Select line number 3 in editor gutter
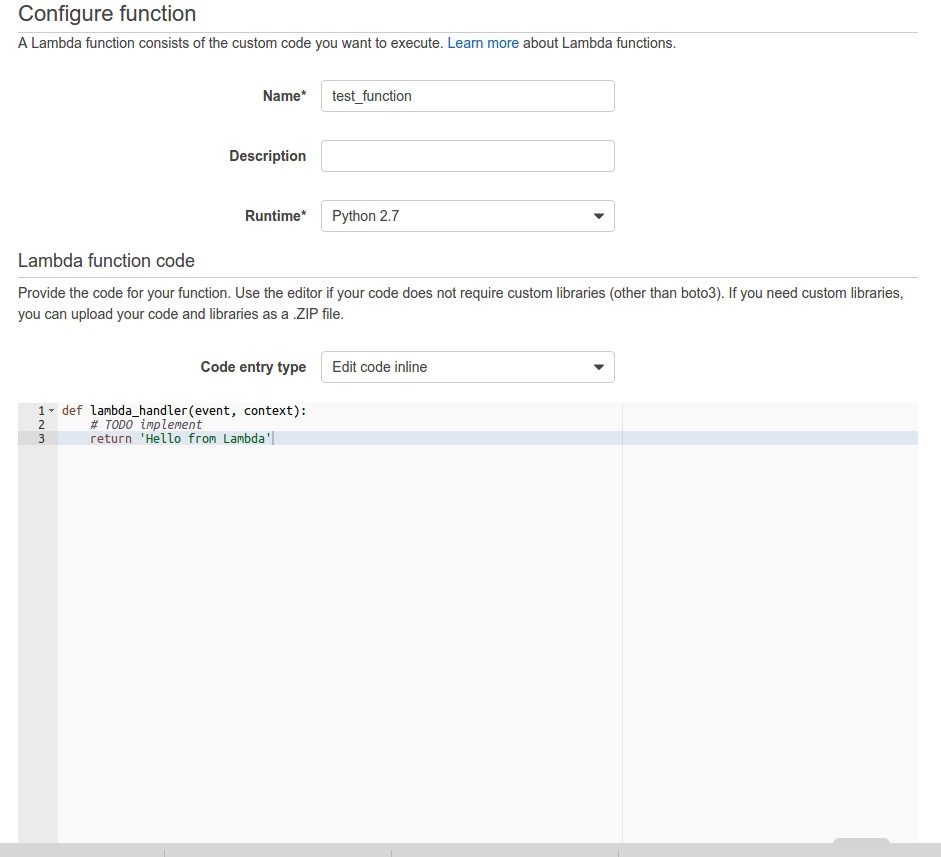 coord(41,439)
